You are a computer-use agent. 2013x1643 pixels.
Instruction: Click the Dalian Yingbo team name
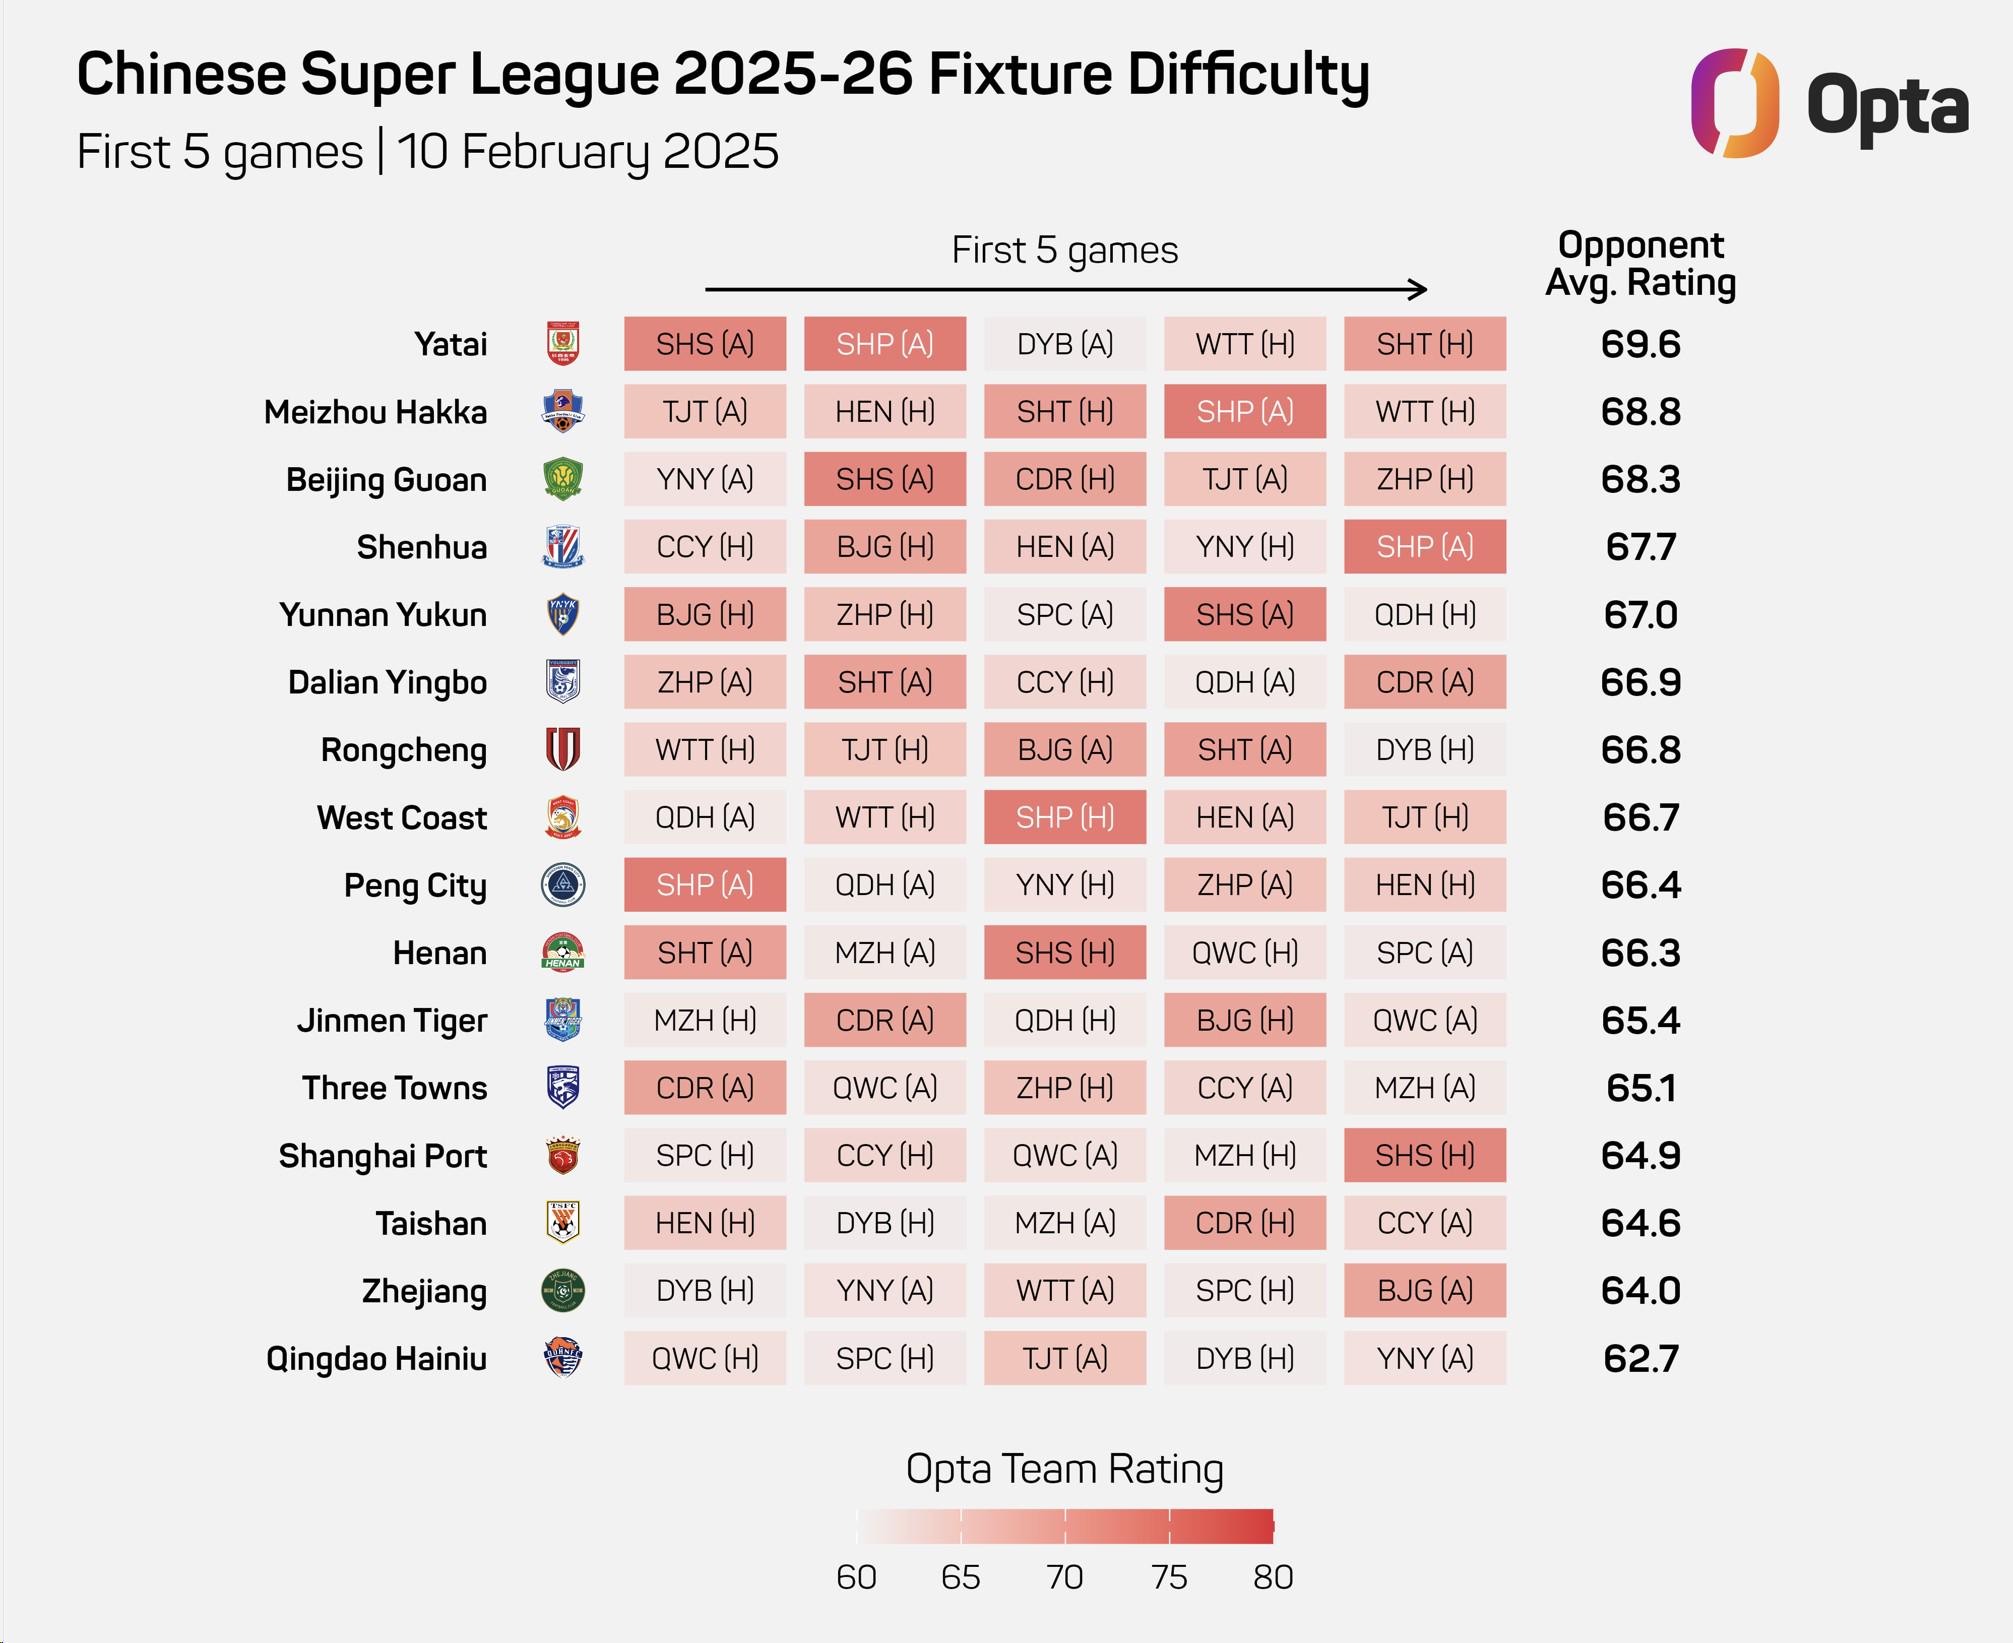pyautogui.click(x=387, y=683)
